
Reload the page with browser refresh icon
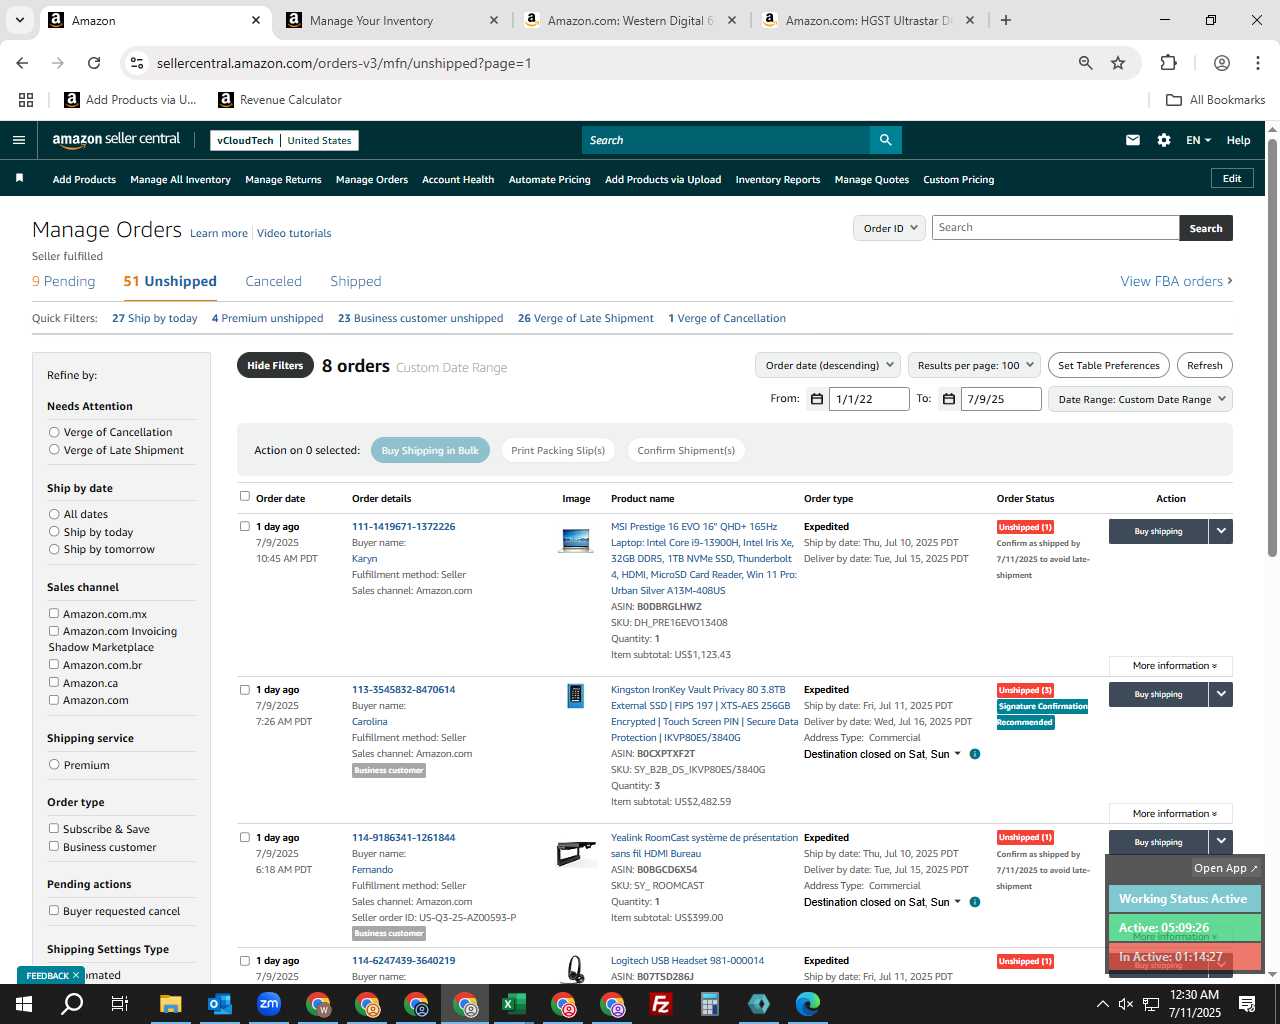coord(94,63)
